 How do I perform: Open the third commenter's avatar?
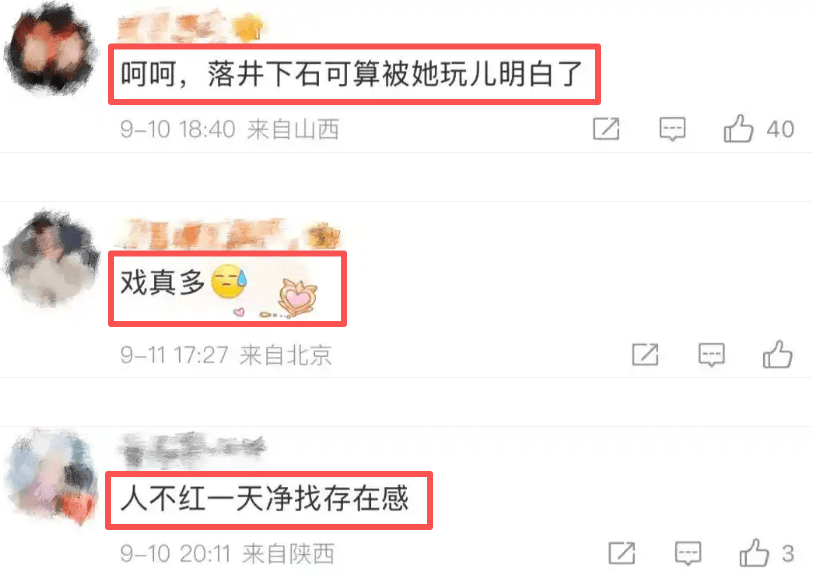click(x=51, y=476)
